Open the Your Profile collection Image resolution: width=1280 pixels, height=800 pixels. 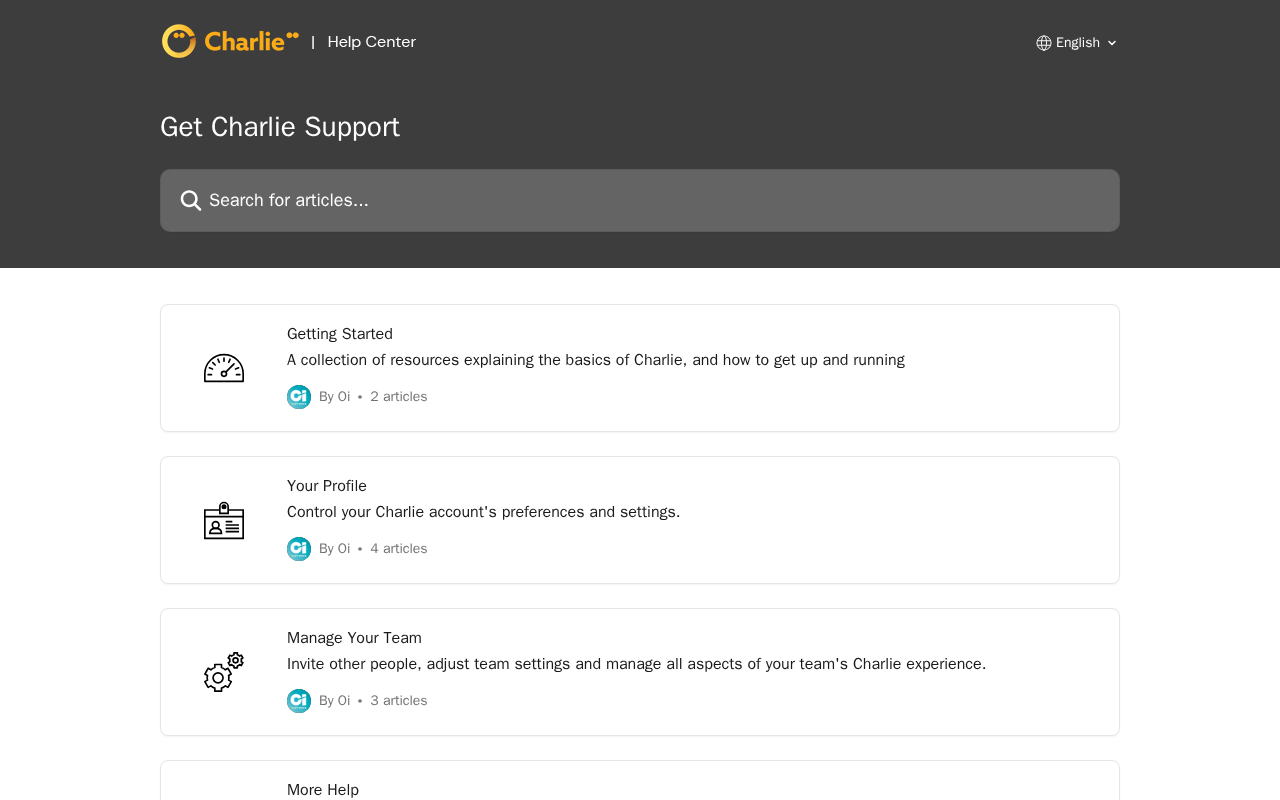tap(640, 520)
